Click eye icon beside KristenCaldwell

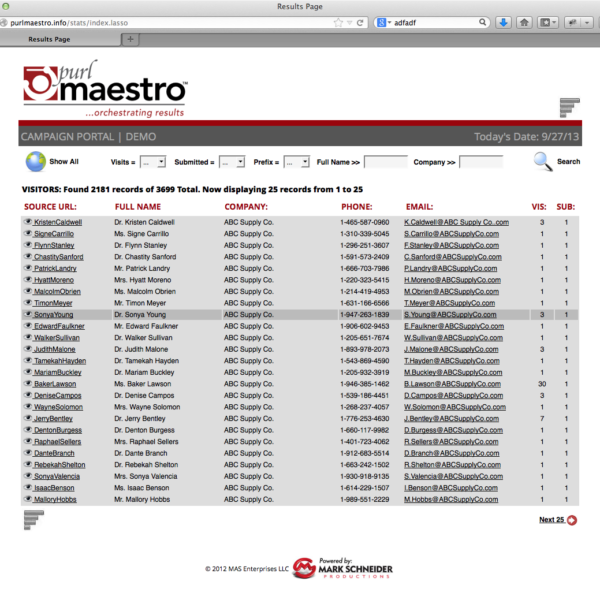(x=28, y=222)
